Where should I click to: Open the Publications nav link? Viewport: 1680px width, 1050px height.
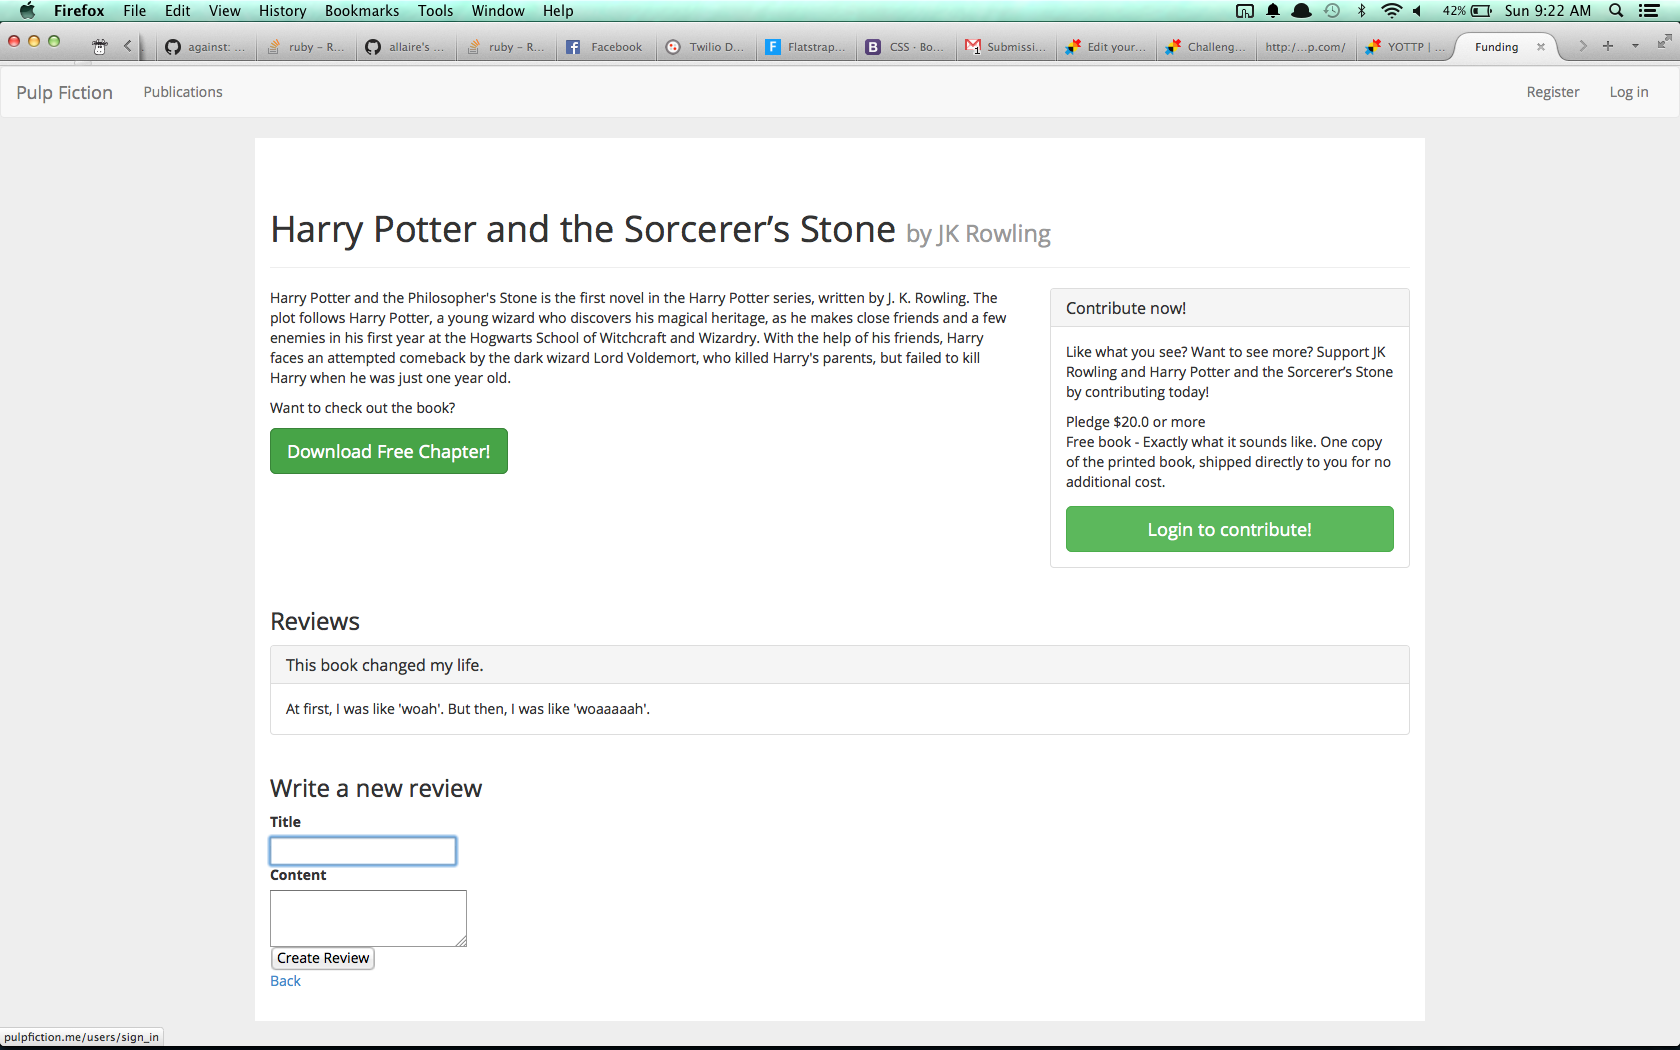183,92
